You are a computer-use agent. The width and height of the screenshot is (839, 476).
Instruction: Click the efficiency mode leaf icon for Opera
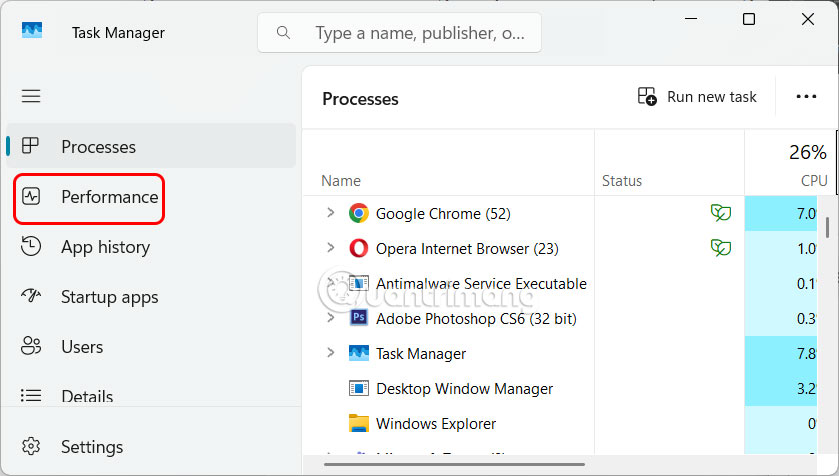(721, 248)
